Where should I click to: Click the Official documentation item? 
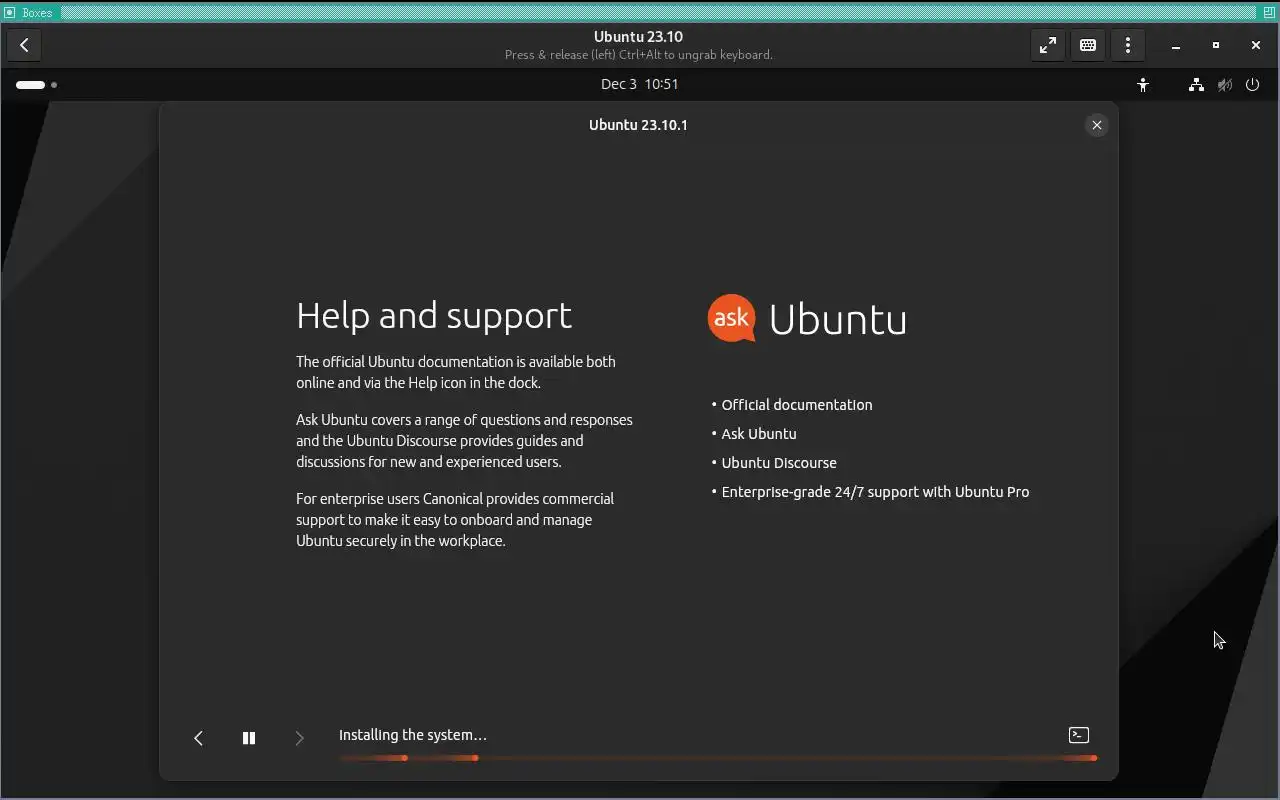797,405
